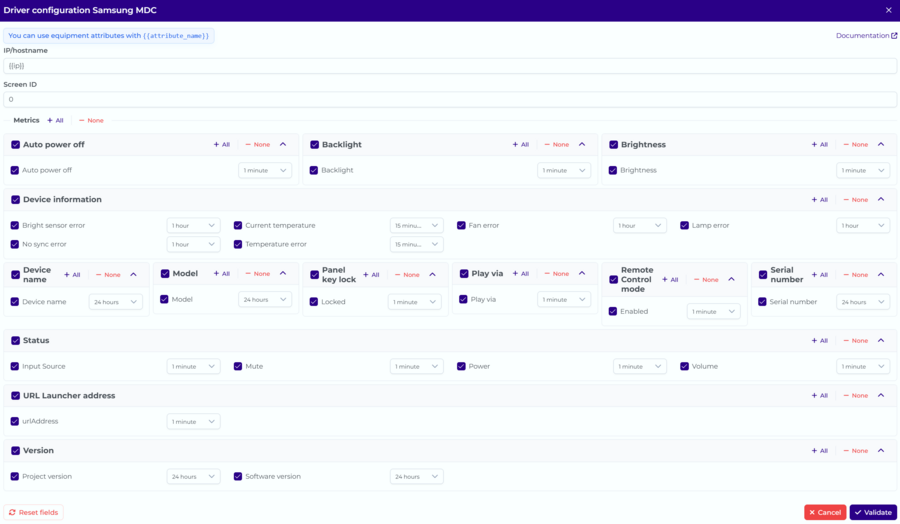Collapse the Device name section
This screenshot has height=524, width=900.
(x=133, y=275)
